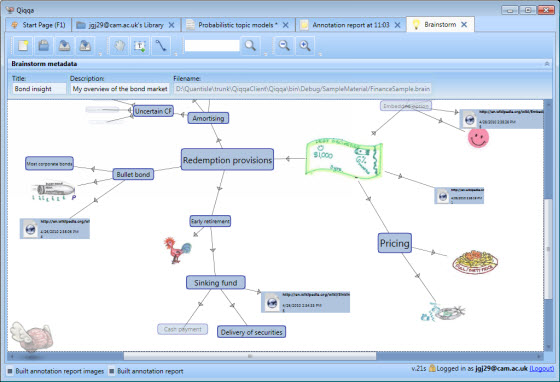Select the flying brain image node
The width and height of the screenshot is (560, 382).
[x=31, y=336]
